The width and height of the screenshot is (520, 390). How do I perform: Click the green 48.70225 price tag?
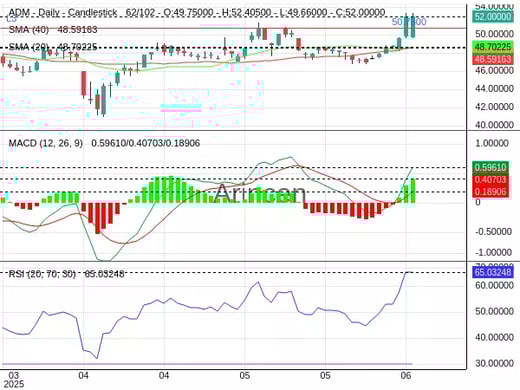(x=493, y=47)
